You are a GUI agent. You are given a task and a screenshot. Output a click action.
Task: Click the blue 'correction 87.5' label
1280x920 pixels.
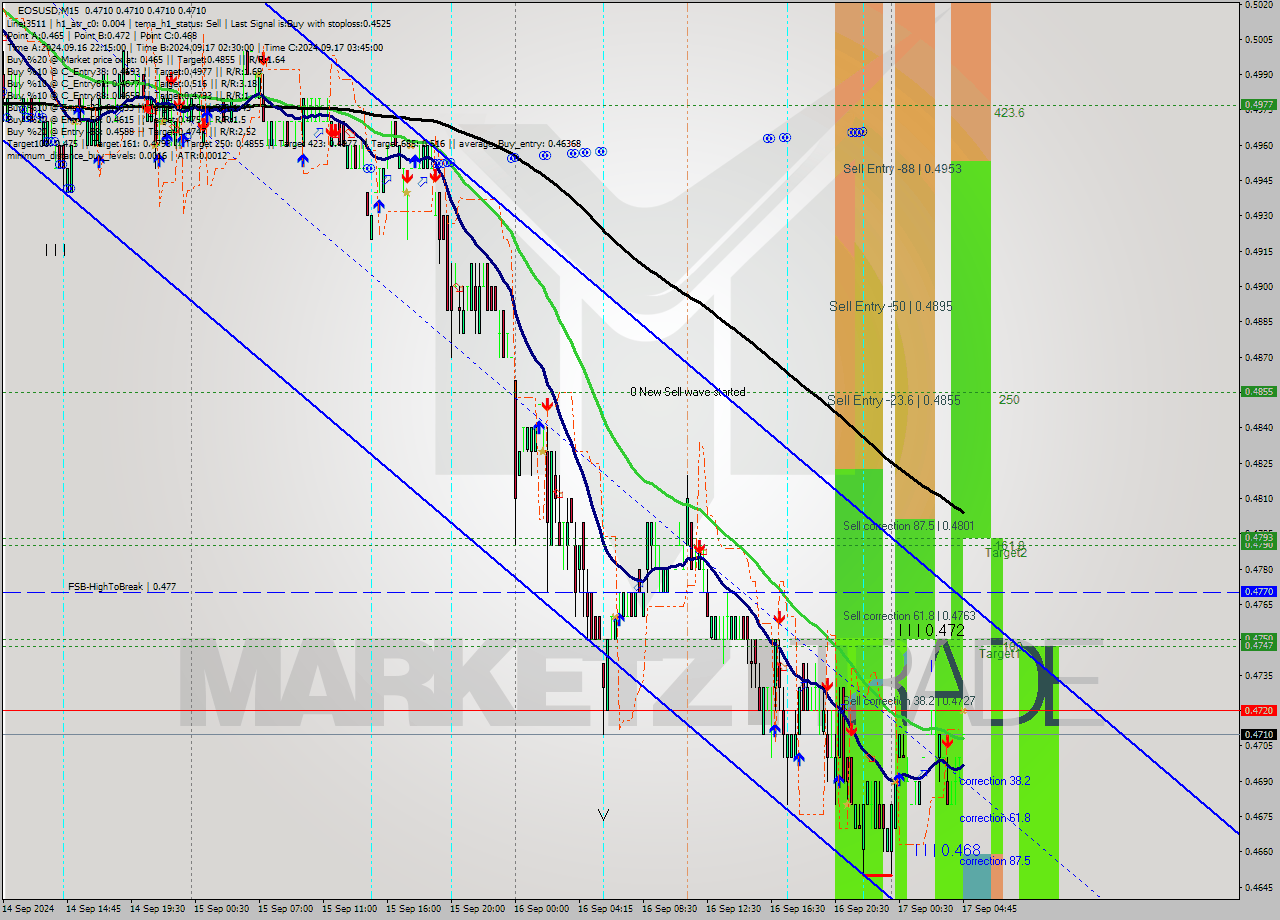click(x=995, y=861)
